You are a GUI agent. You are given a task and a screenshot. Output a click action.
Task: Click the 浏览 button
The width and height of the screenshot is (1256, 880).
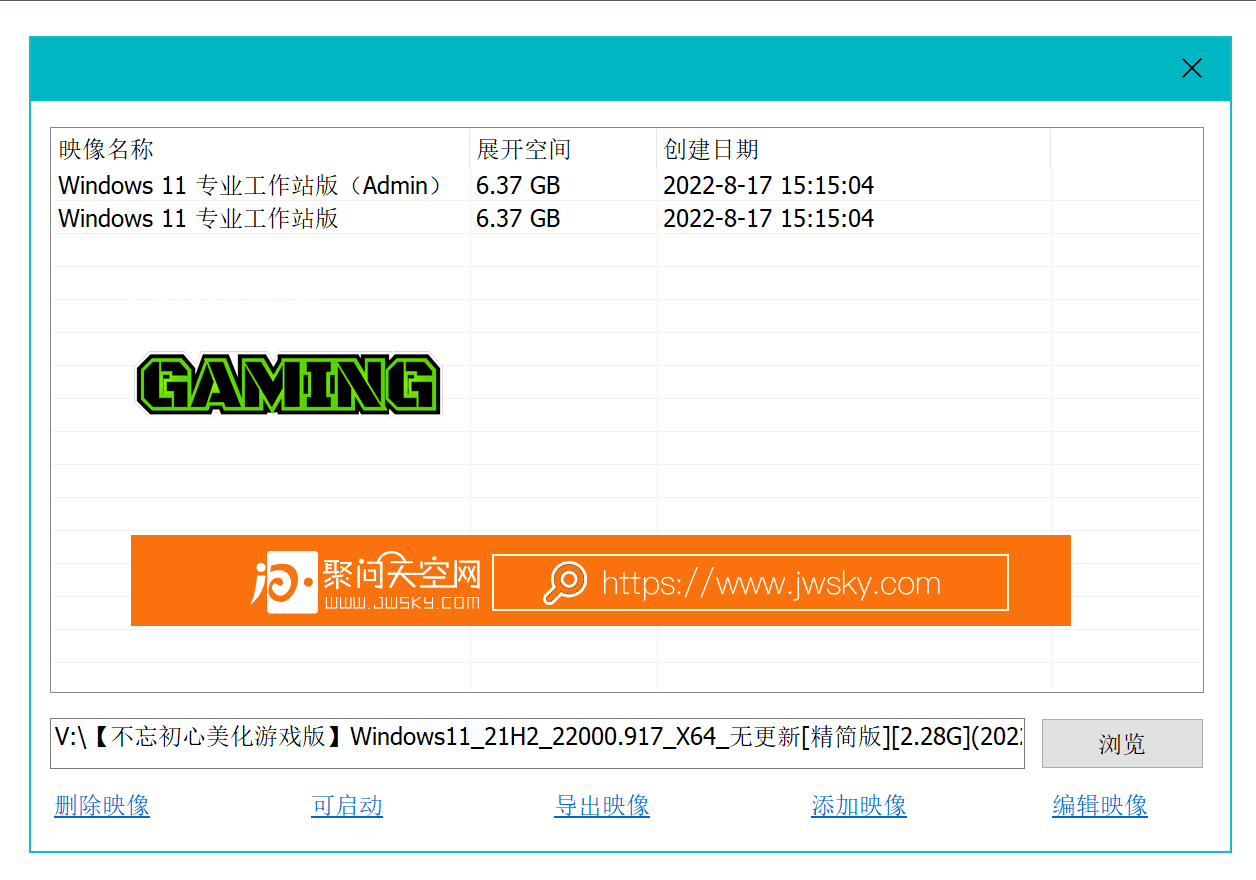1122,744
